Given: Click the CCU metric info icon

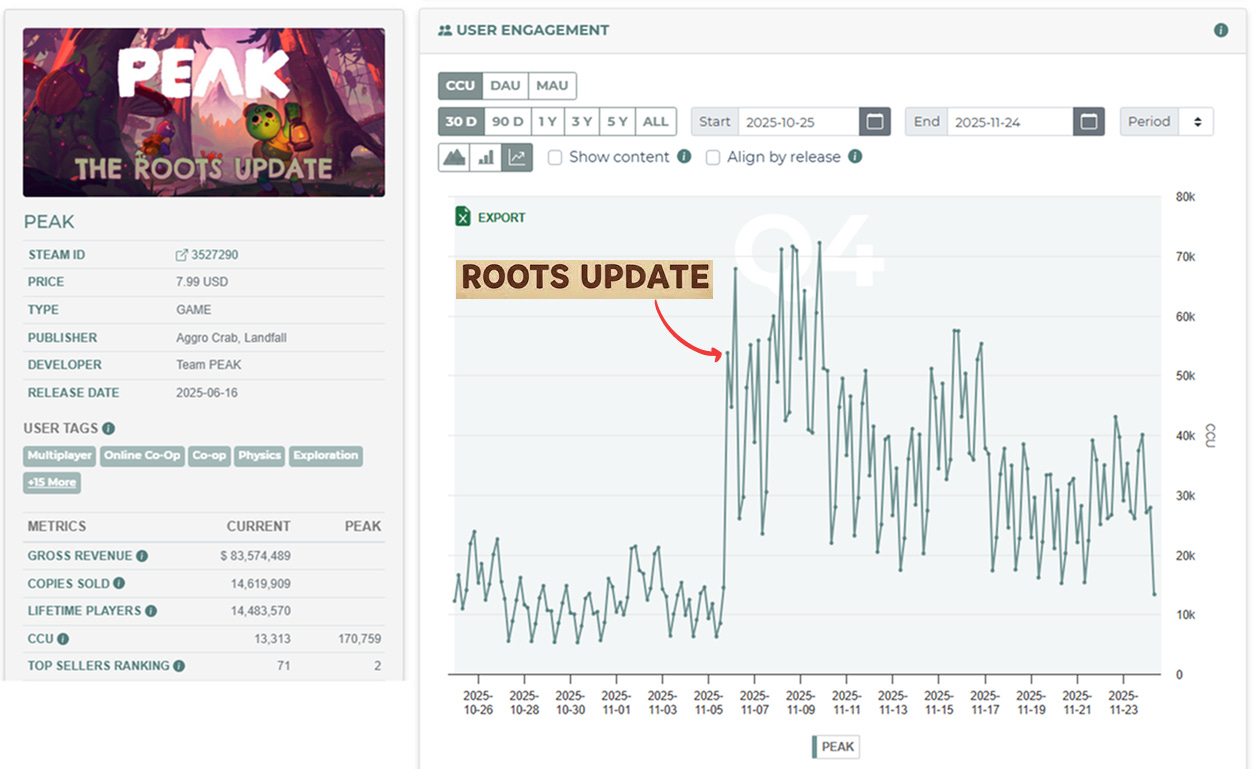Looking at the screenshot, I should (63, 638).
